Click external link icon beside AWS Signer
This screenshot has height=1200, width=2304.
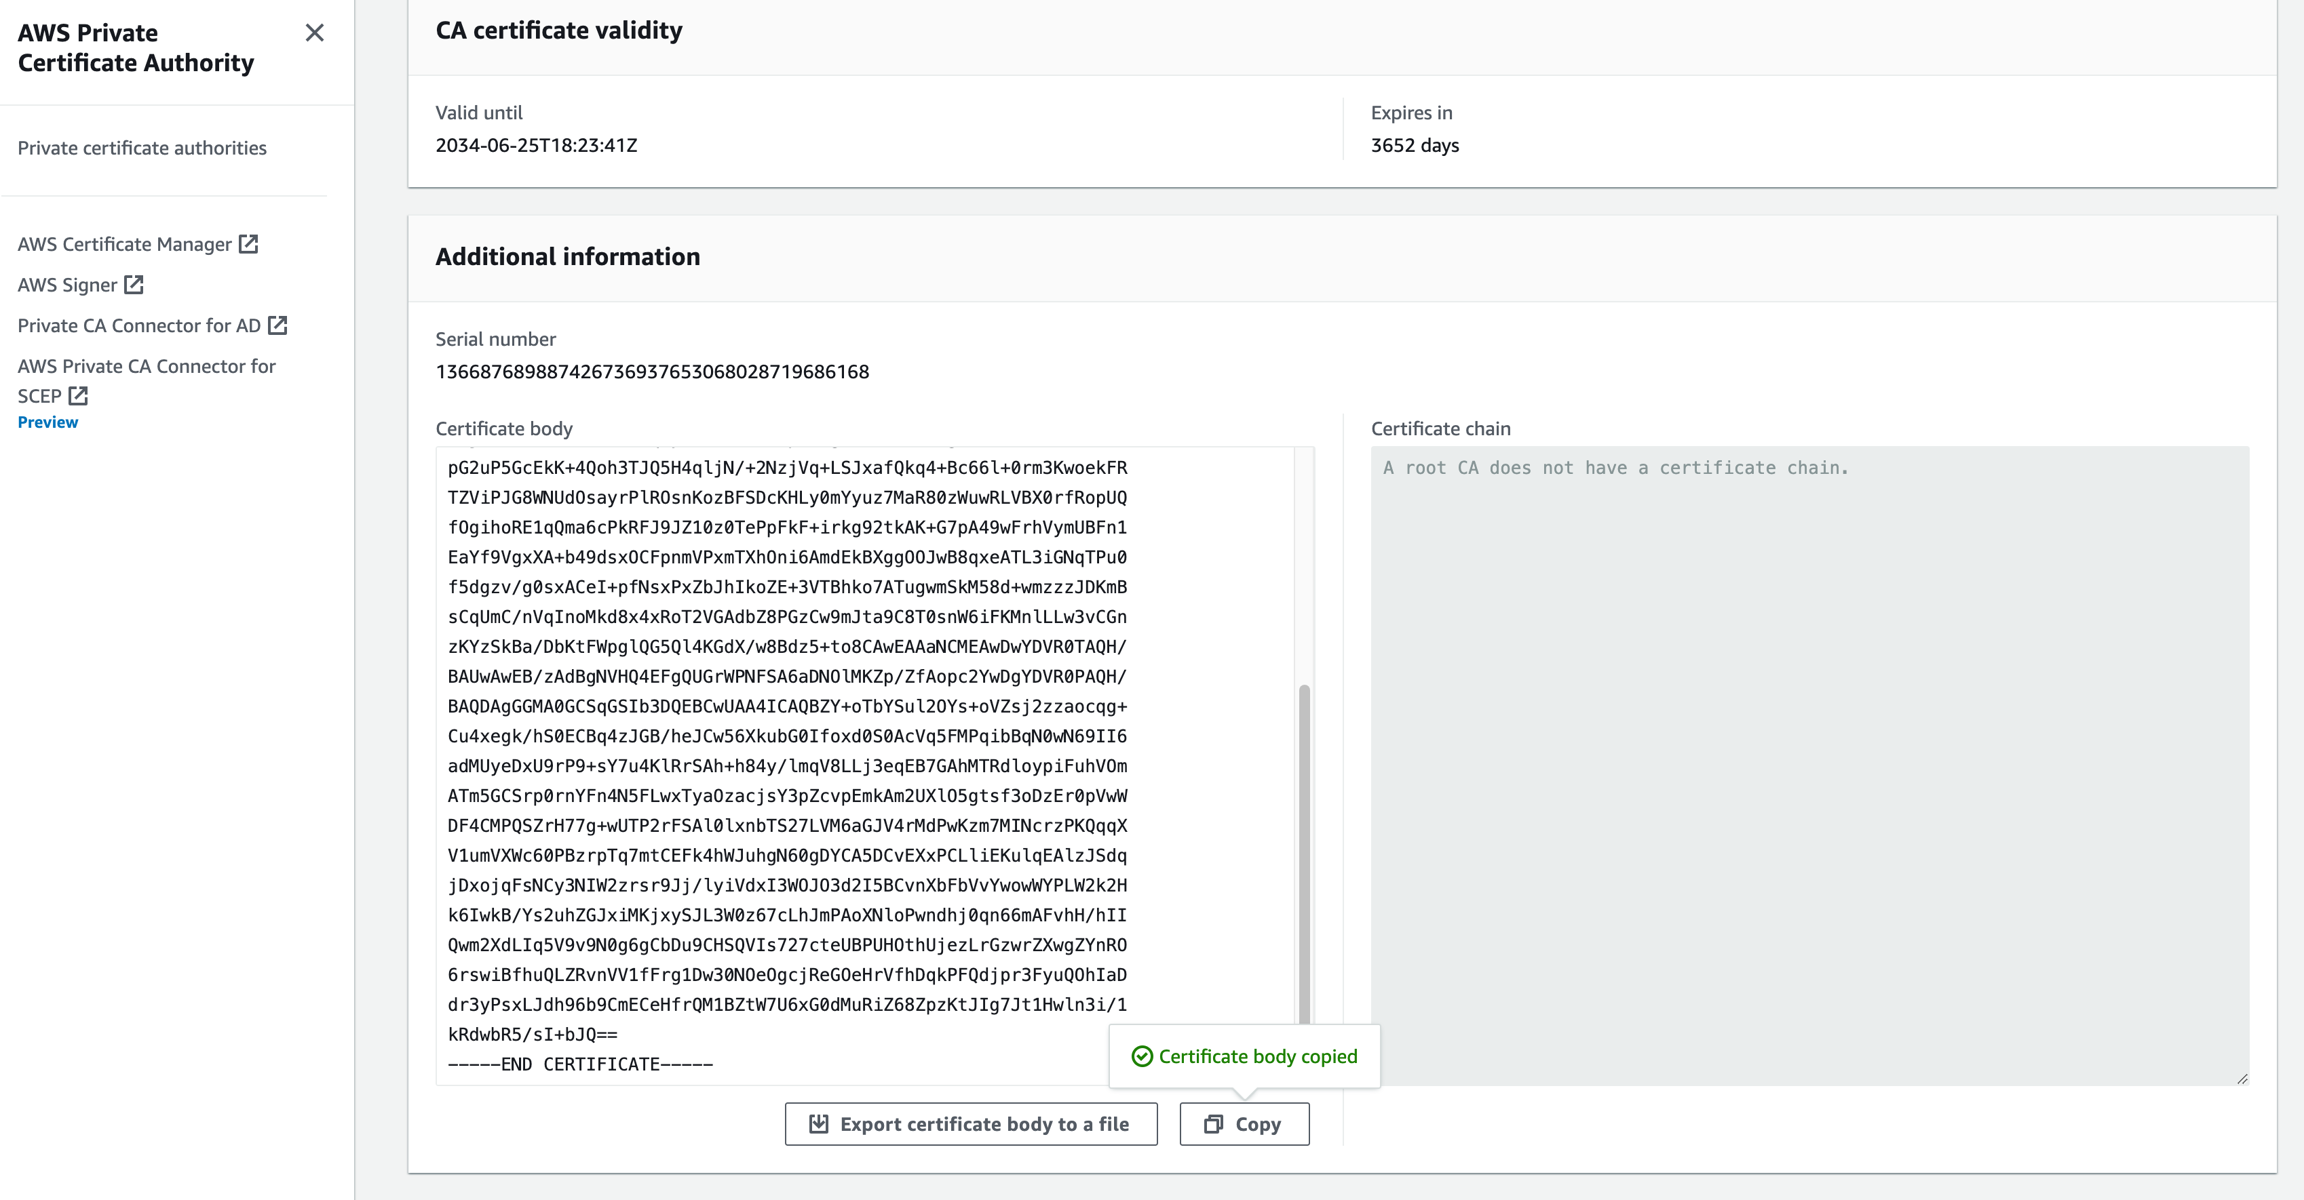tap(134, 285)
